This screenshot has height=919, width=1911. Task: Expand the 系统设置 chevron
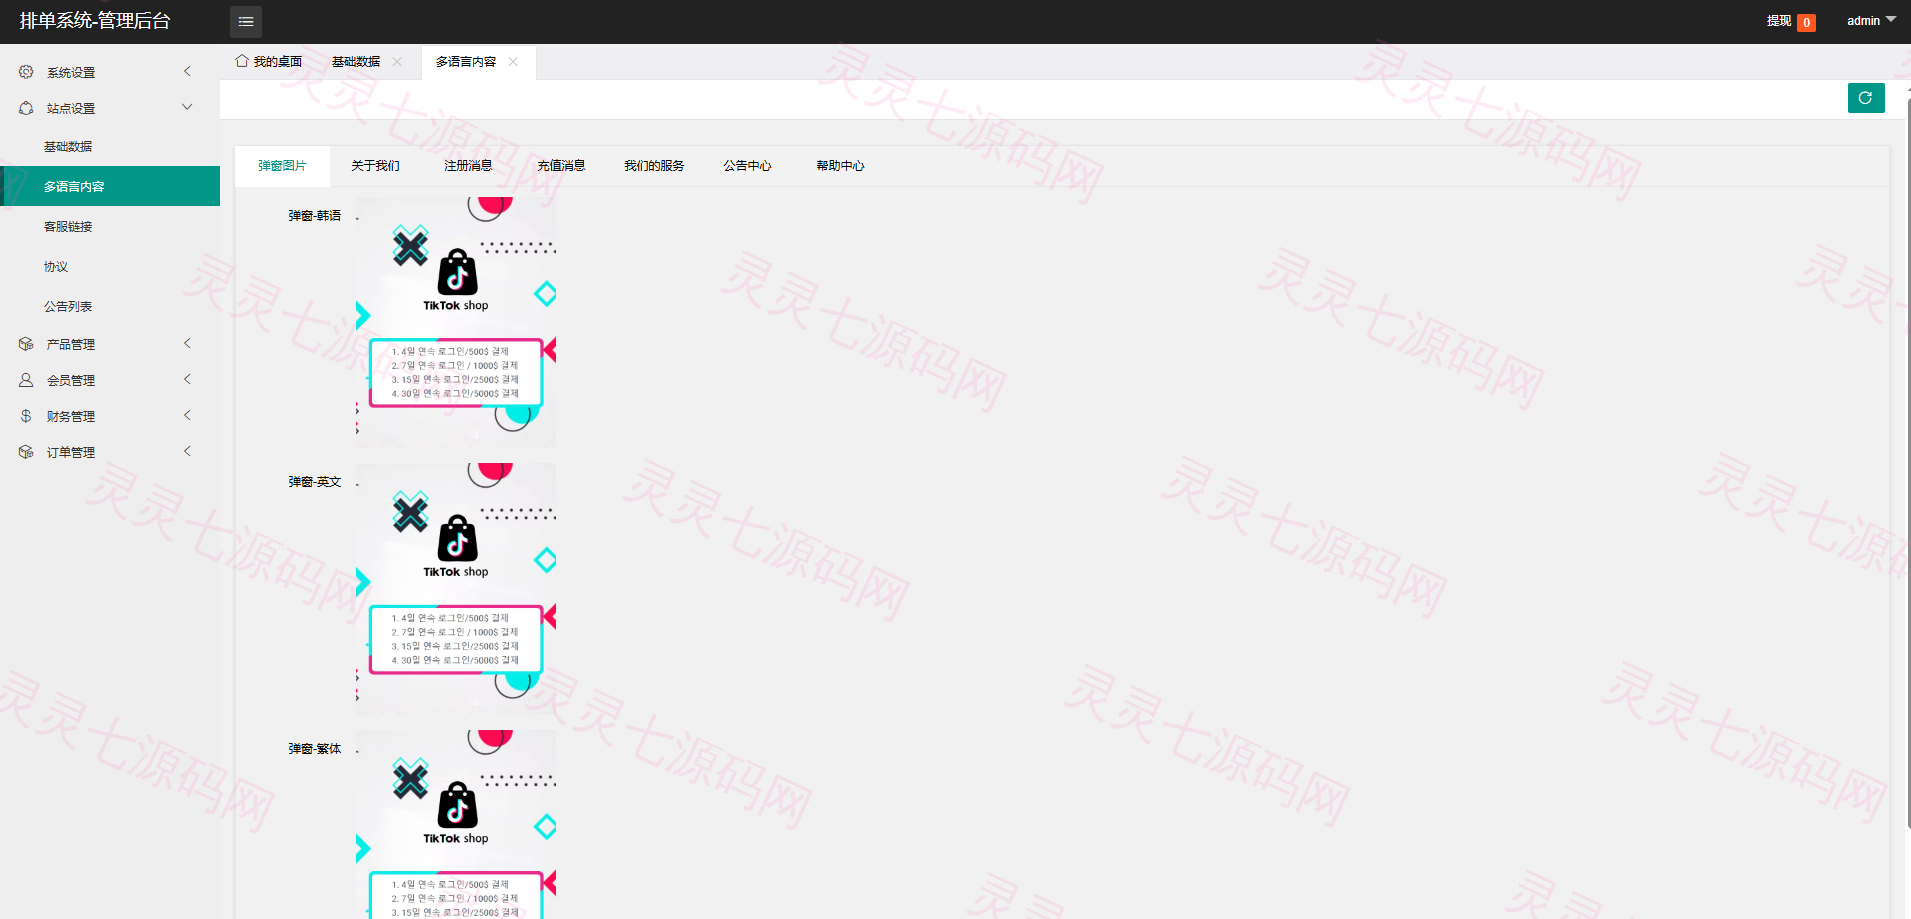[187, 71]
